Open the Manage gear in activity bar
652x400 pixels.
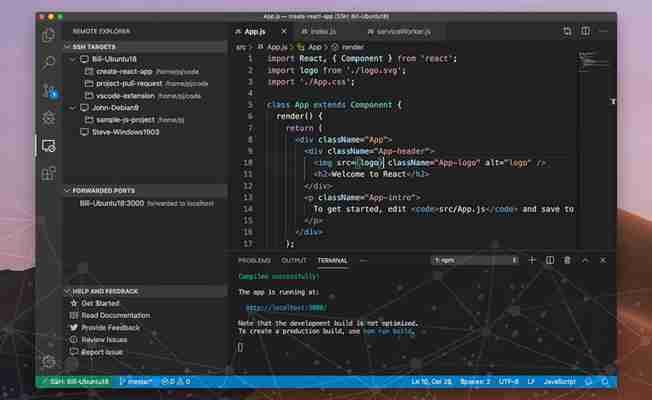point(48,362)
